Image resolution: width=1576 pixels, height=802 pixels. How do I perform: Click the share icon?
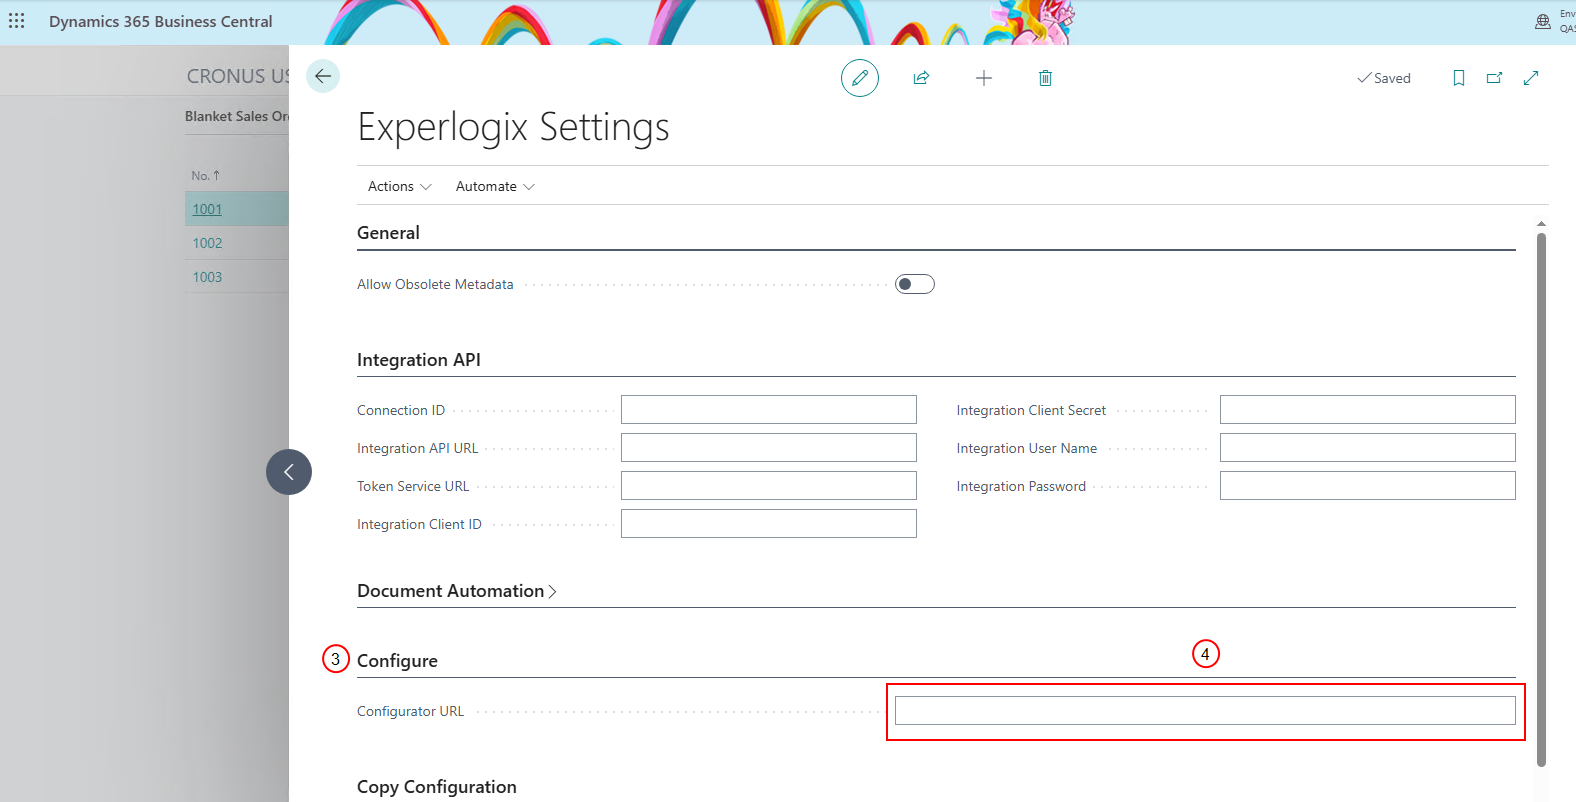[x=922, y=78]
